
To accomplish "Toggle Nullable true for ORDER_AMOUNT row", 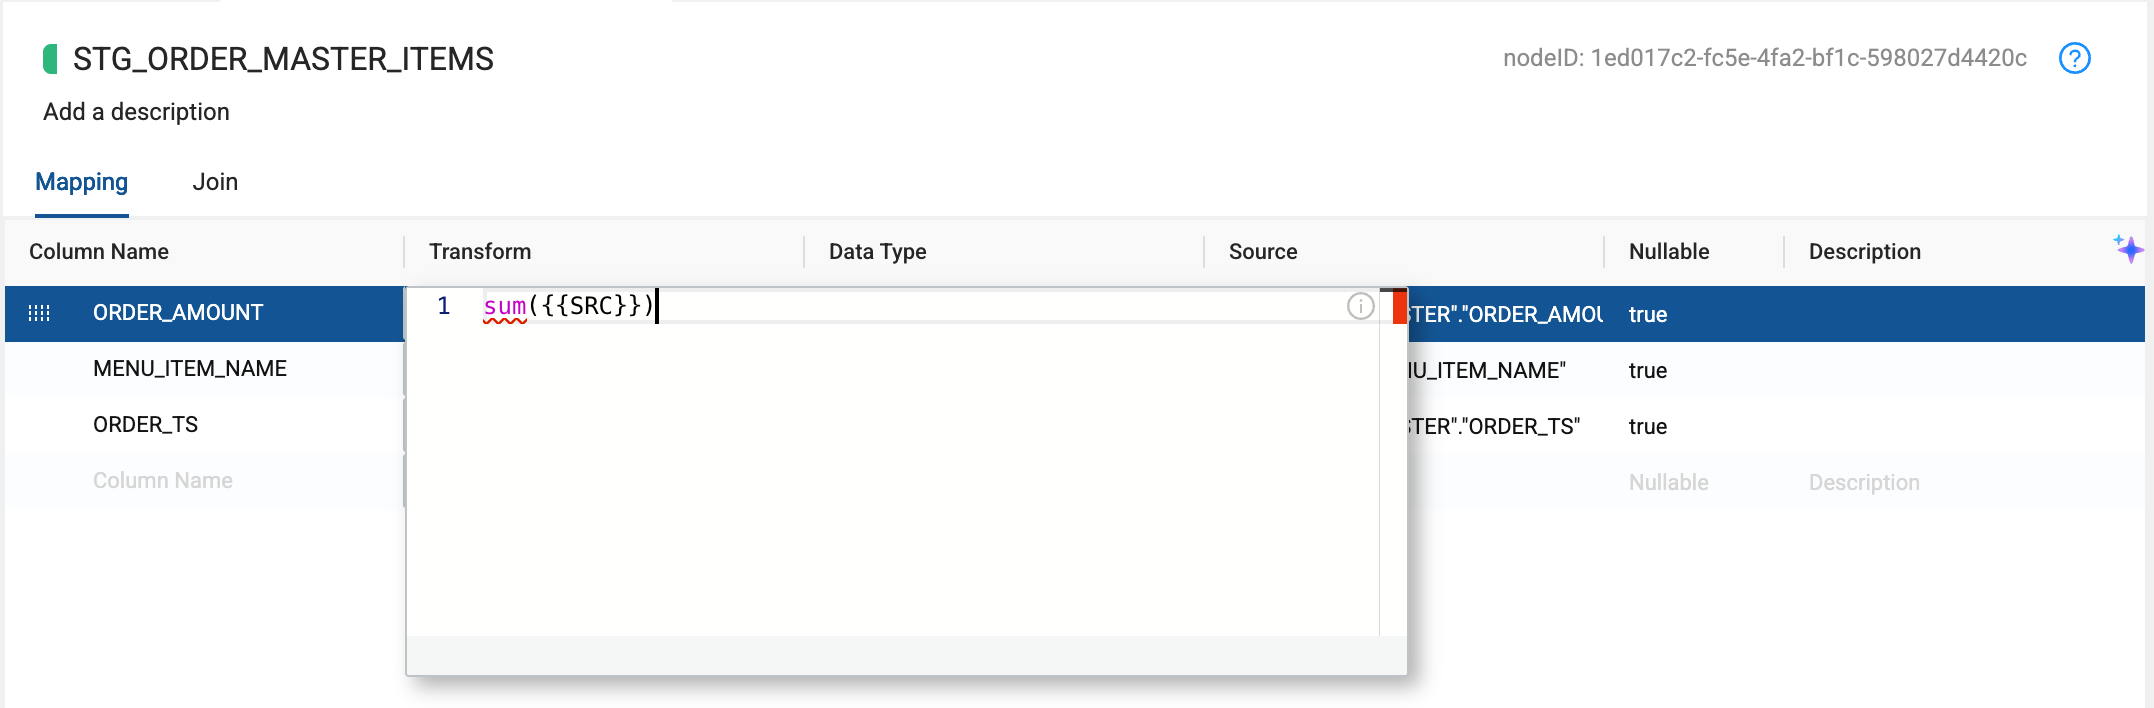I will pyautogui.click(x=1647, y=314).
